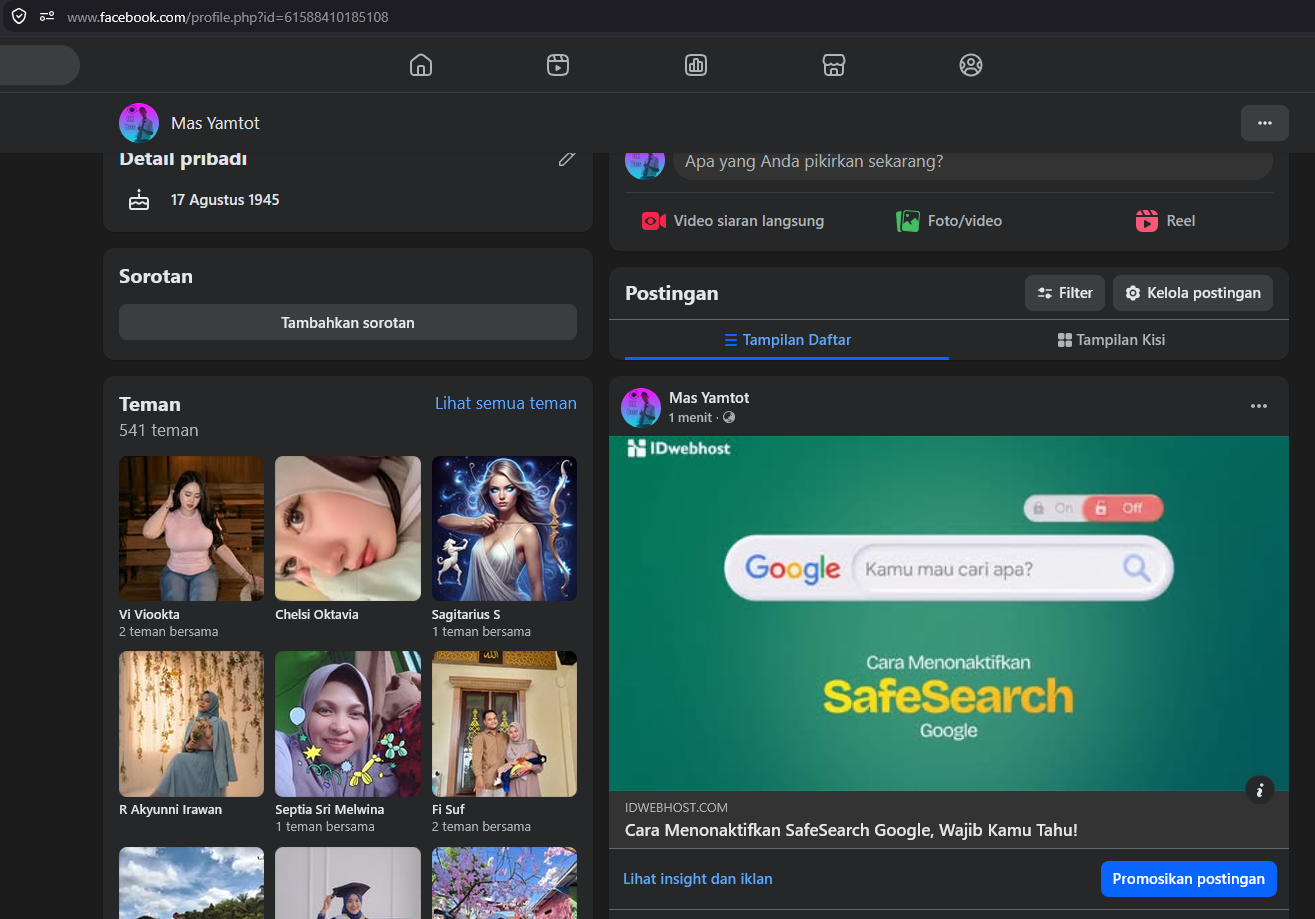1315x919 pixels.
Task: Click the '17 Agustus 1945' birthday text
Action: pos(225,200)
